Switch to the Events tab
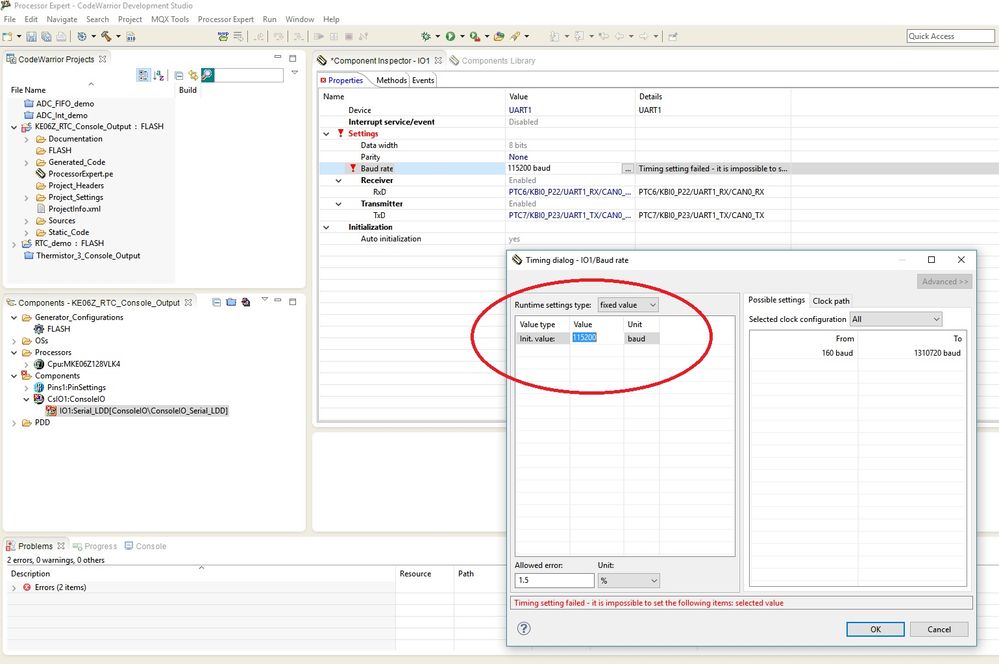This screenshot has width=999, height=664. click(x=423, y=80)
